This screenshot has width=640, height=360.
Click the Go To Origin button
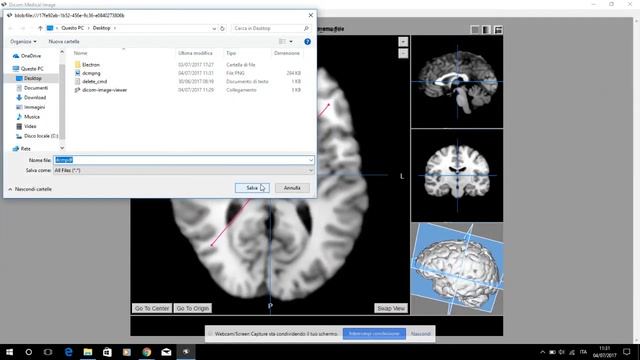[x=193, y=308]
